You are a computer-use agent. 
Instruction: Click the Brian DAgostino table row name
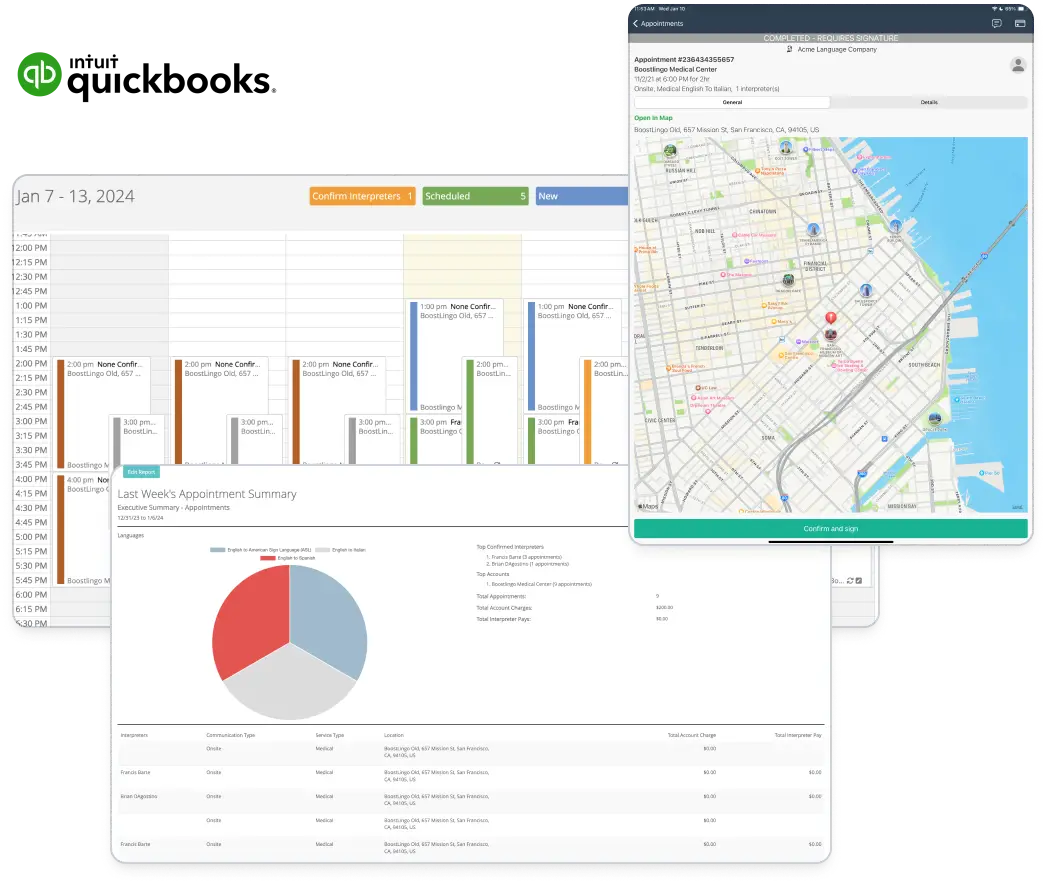[139, 797]
